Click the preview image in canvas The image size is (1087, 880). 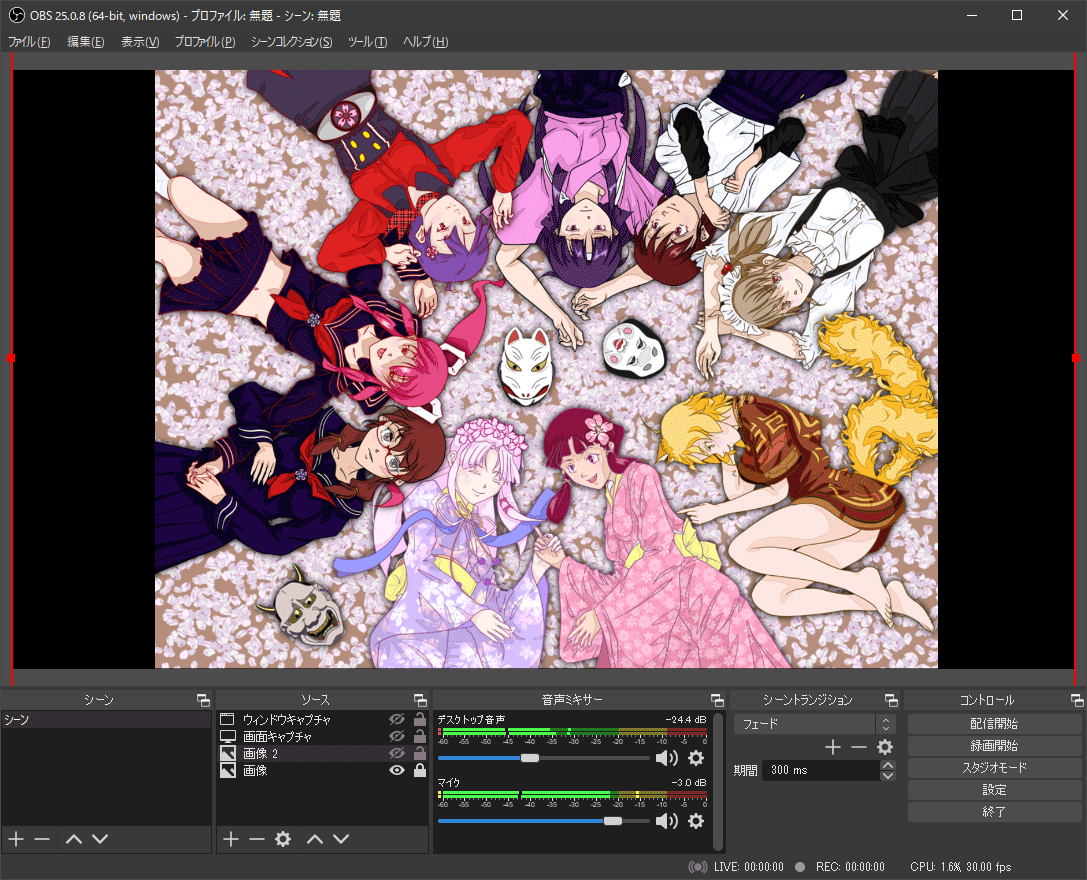tap(546, 369)
